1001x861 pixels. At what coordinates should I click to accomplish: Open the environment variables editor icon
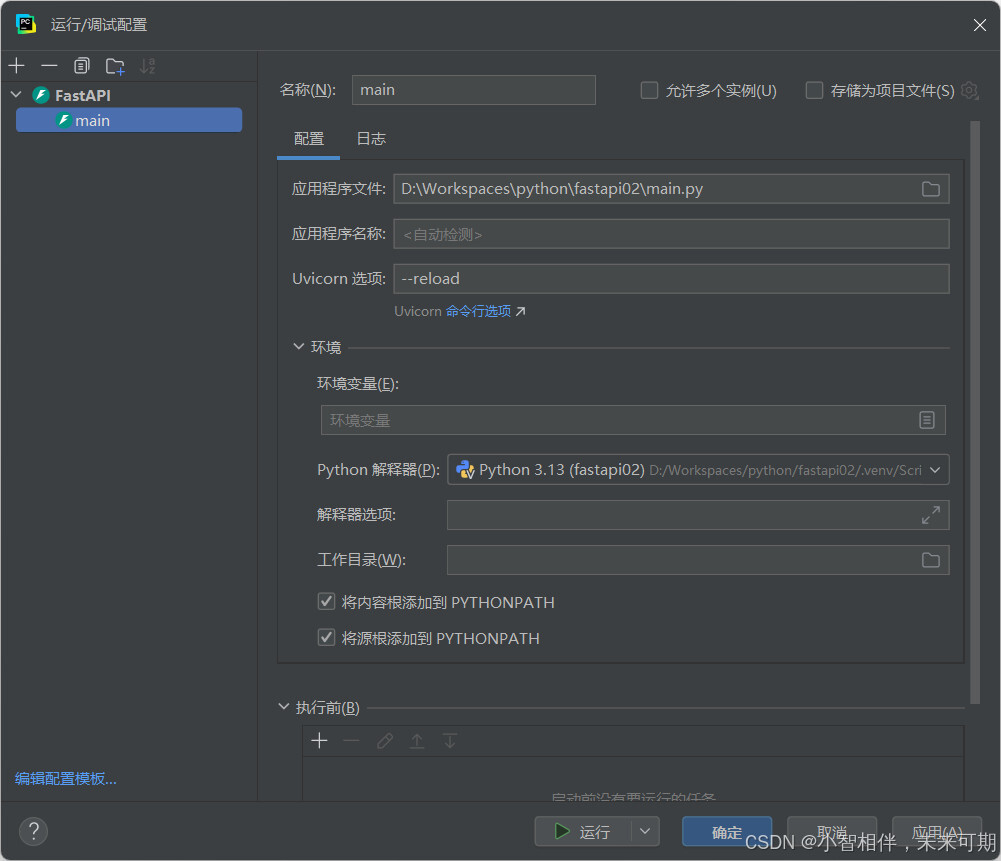[926, 420]
